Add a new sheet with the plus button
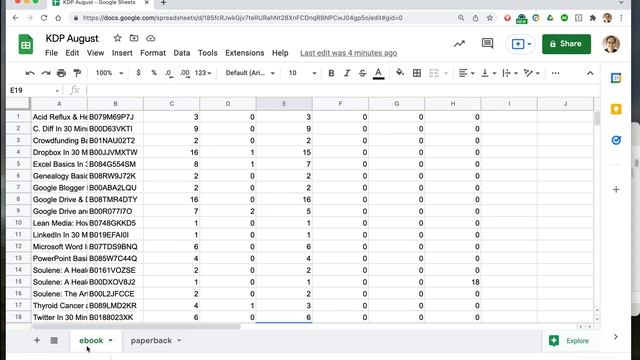This screenshot has height=360, width=640. click(37, 340)
